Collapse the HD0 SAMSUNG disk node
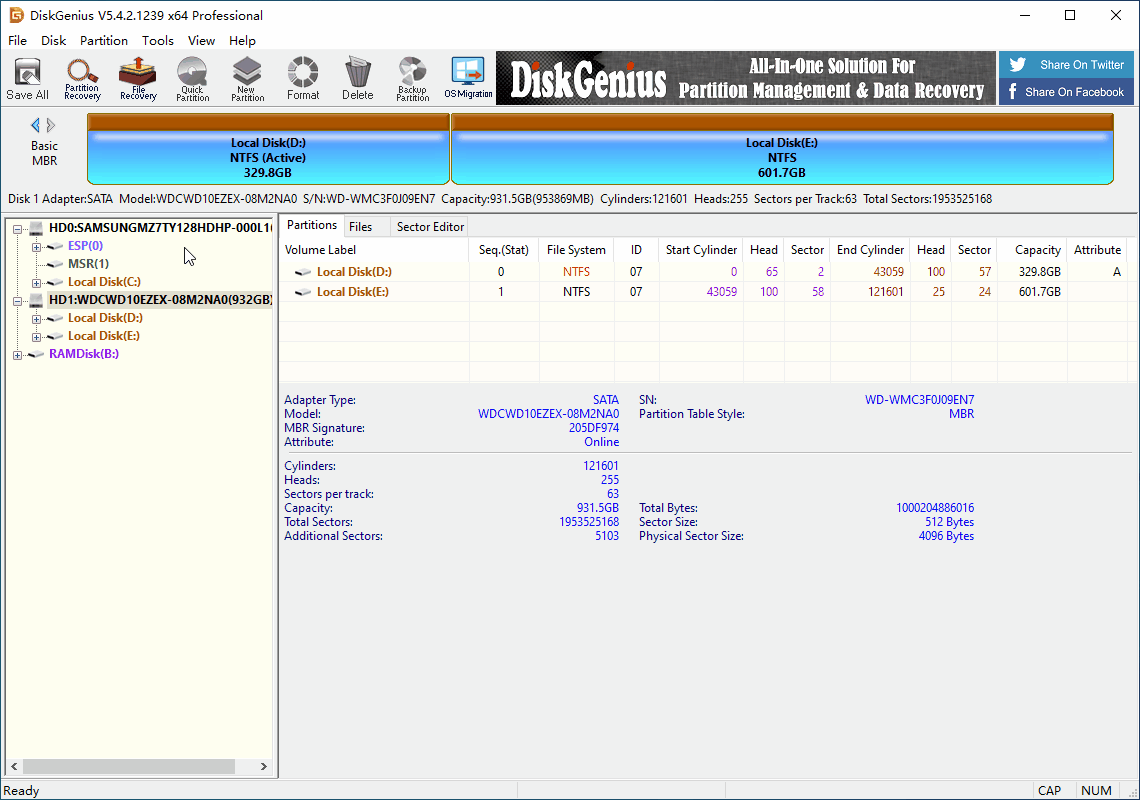 17,228
